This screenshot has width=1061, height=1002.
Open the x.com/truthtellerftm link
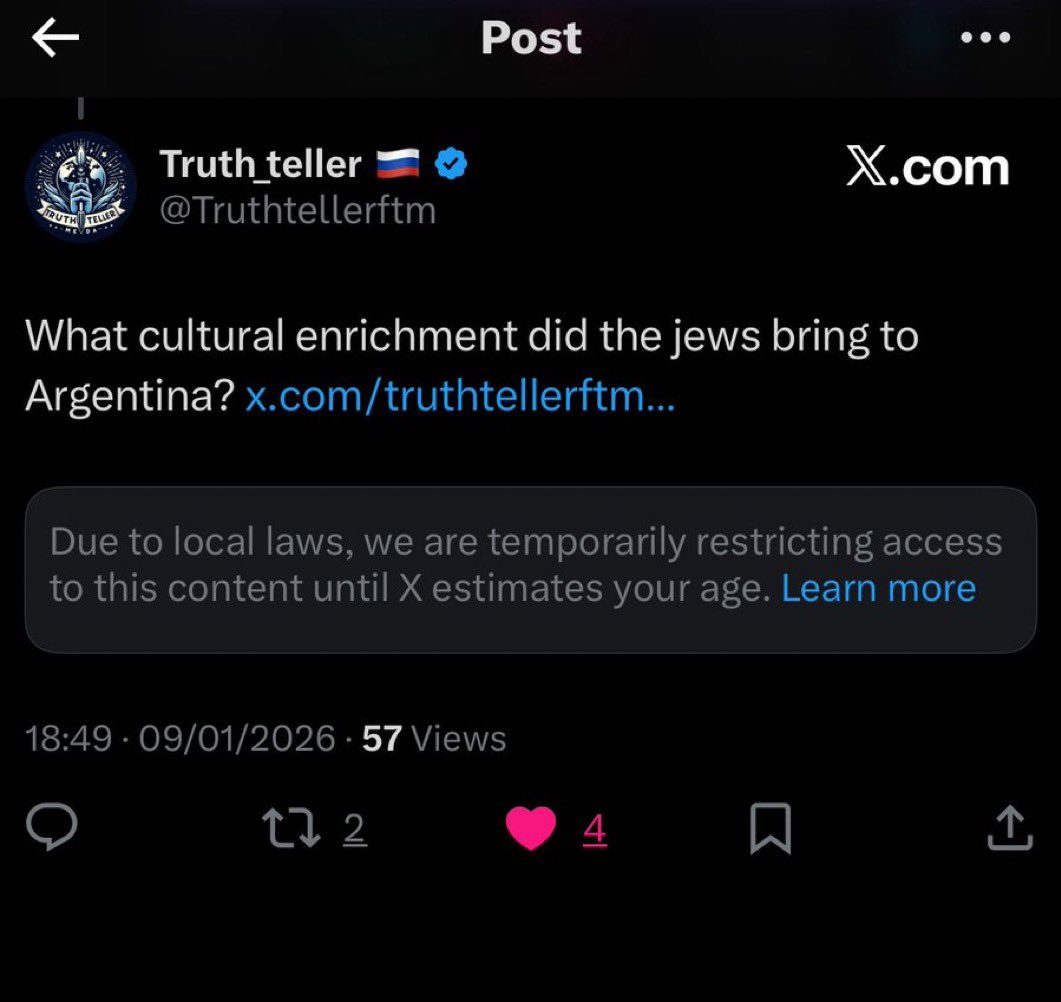pos(460,395)
